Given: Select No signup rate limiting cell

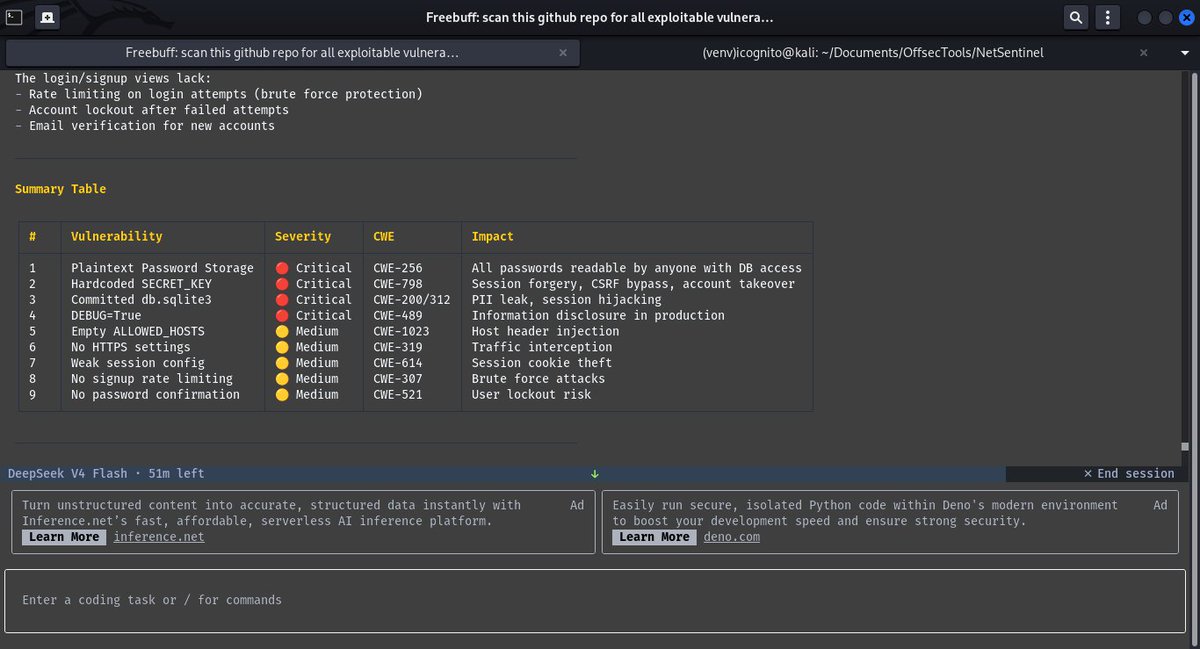Looking at the screenshot, I should click(x=152, y=379).
